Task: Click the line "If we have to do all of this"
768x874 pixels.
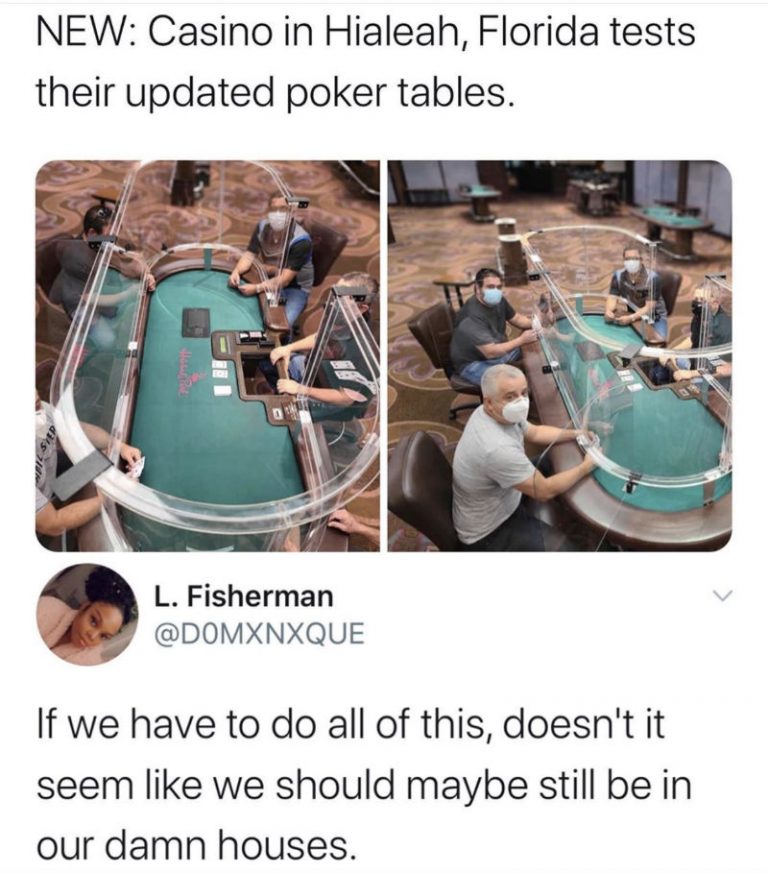Action: click(351, 725)
